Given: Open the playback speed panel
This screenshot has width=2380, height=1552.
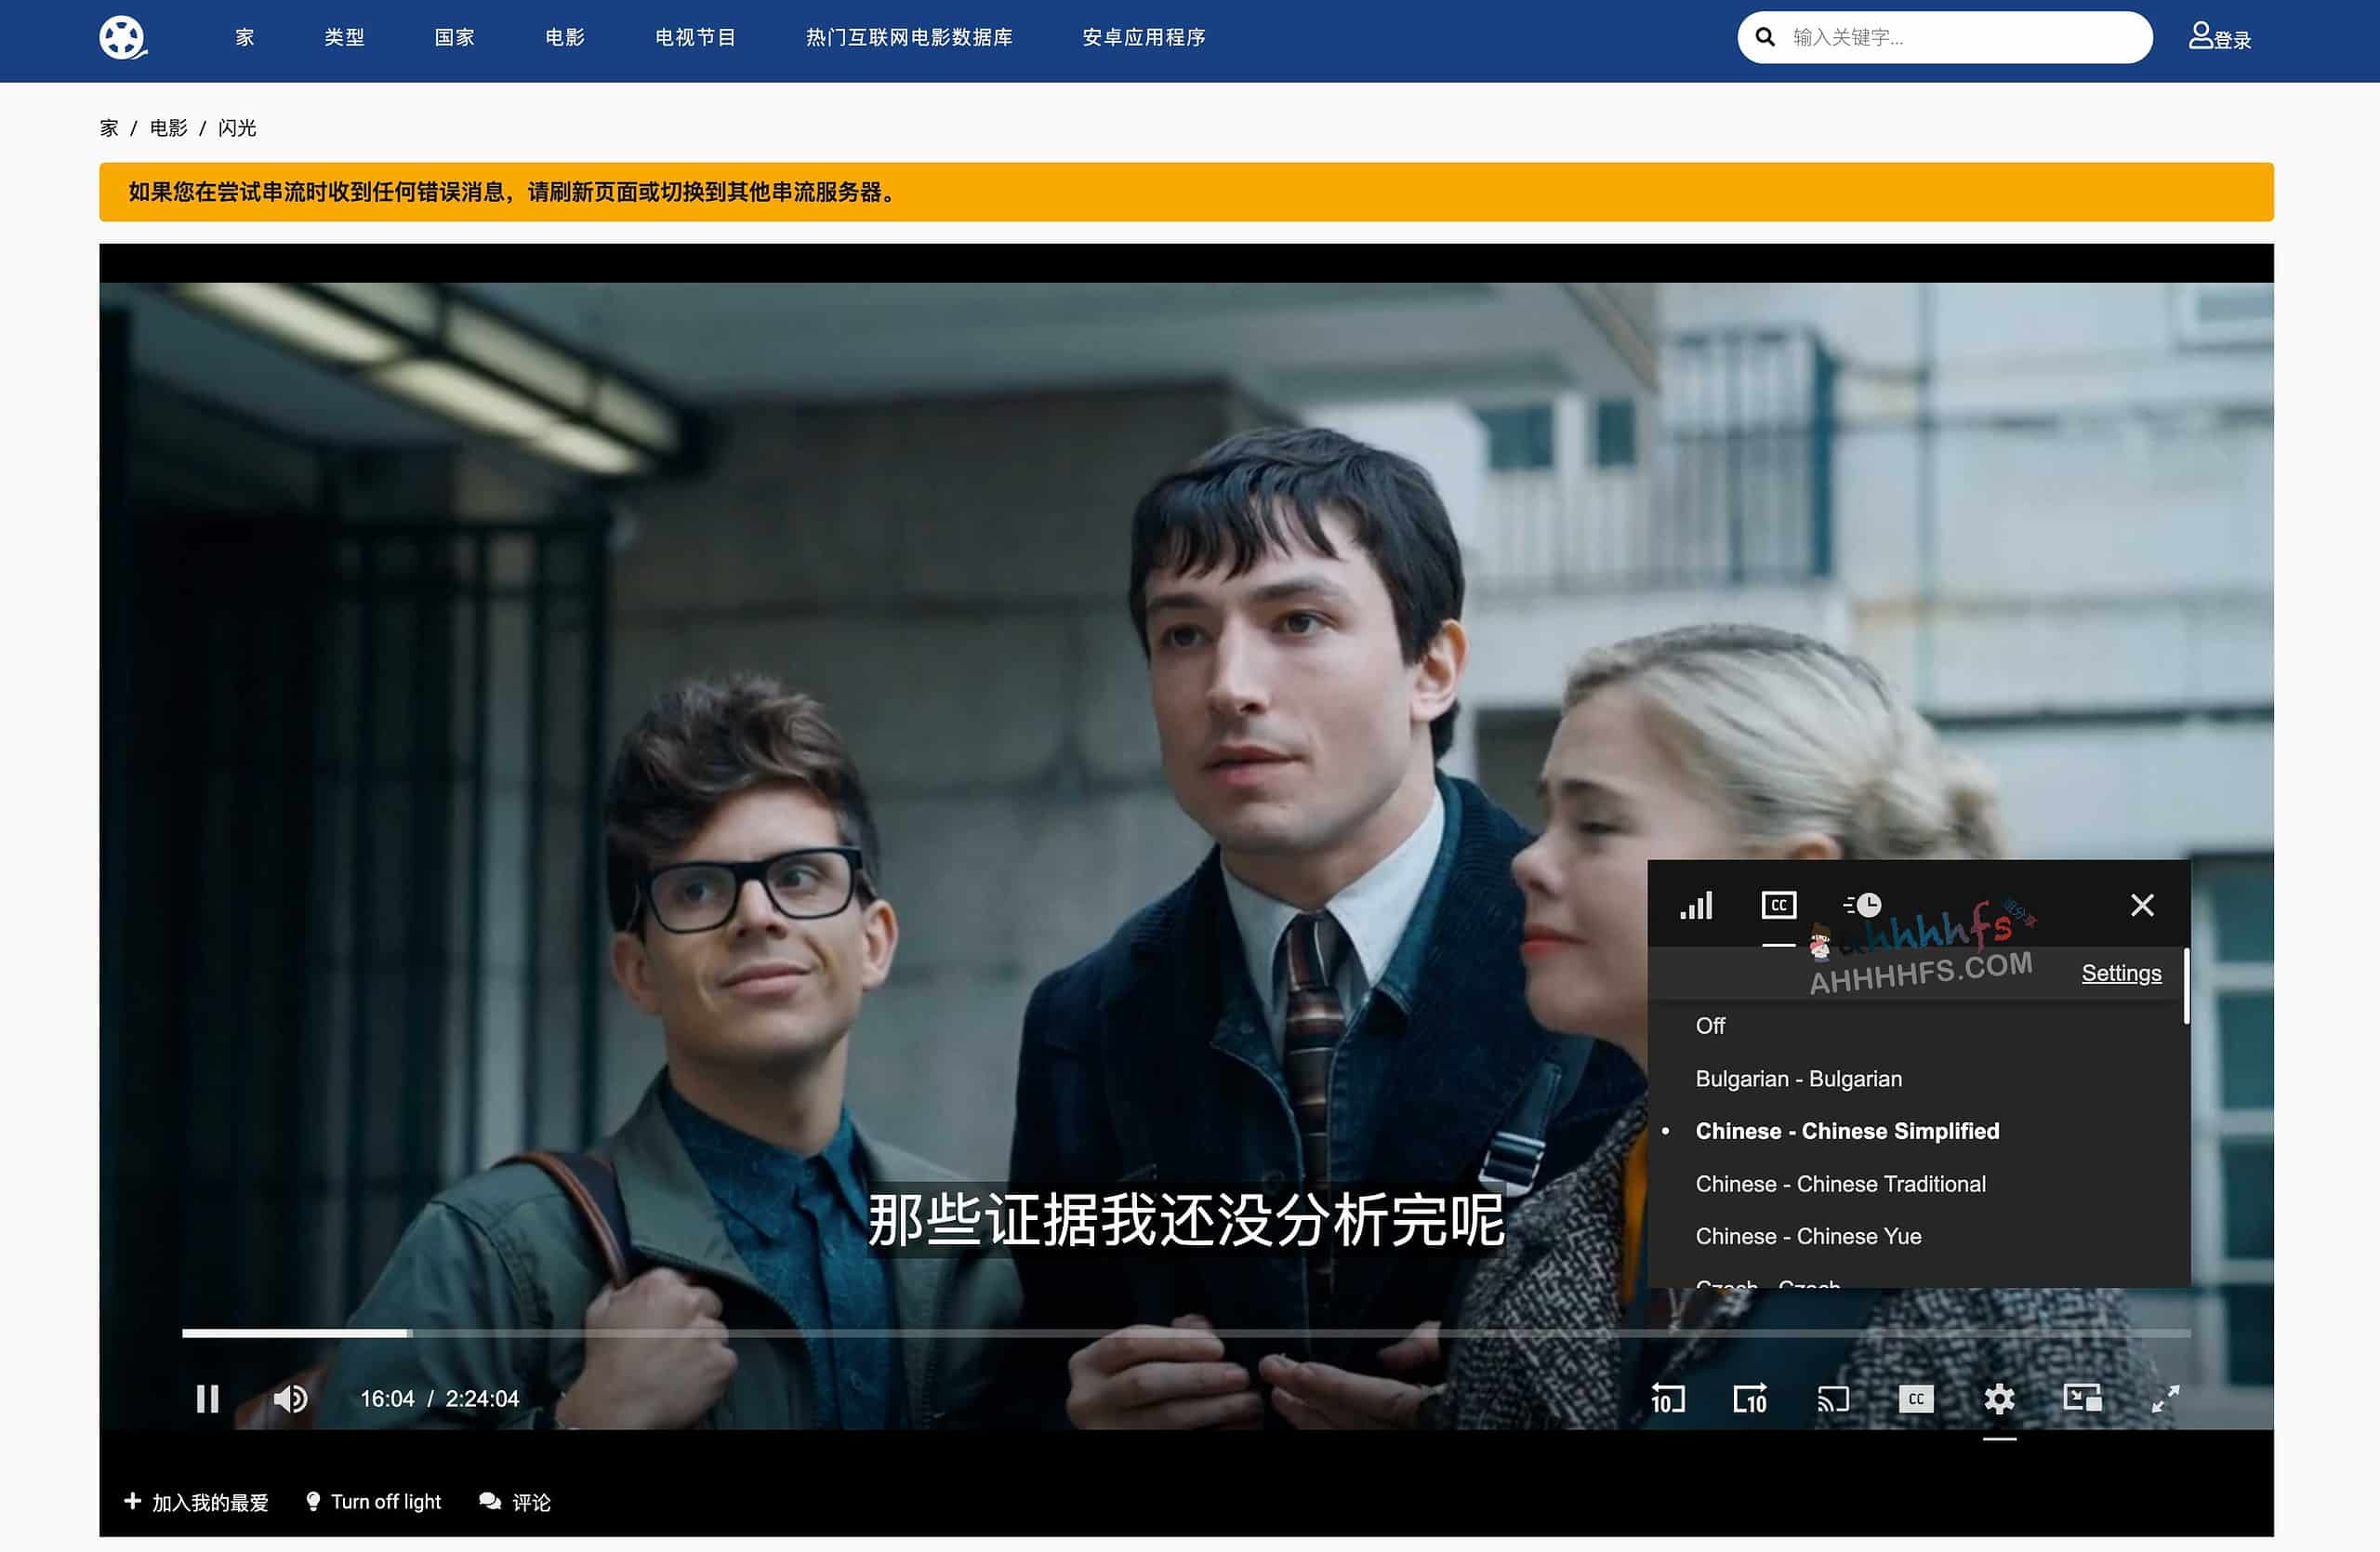Looking at the screenshot, I should [x=1863, y=905].
